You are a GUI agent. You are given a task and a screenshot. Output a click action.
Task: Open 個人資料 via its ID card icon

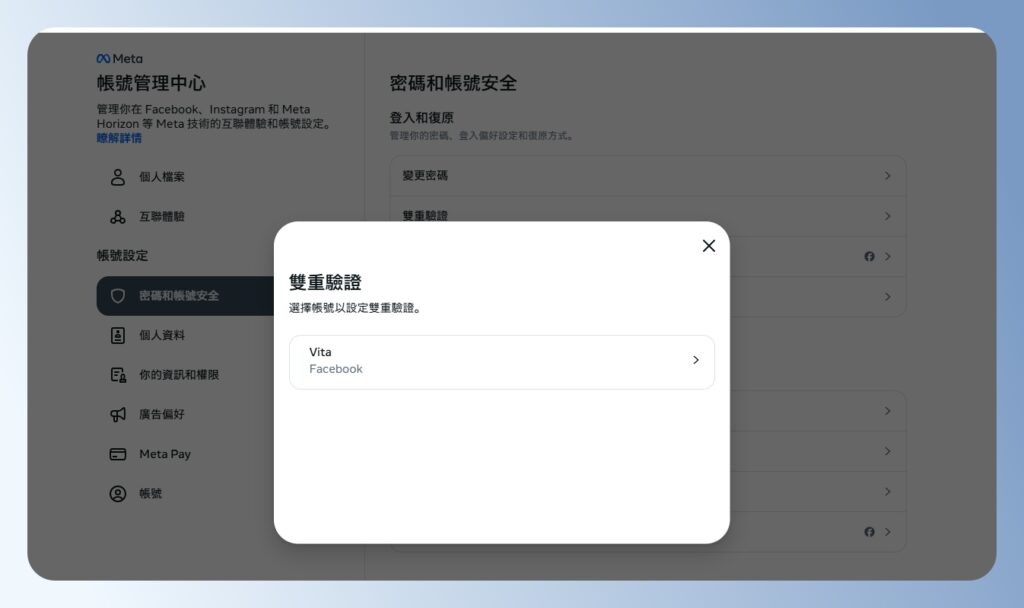click(x=117, y=335)
